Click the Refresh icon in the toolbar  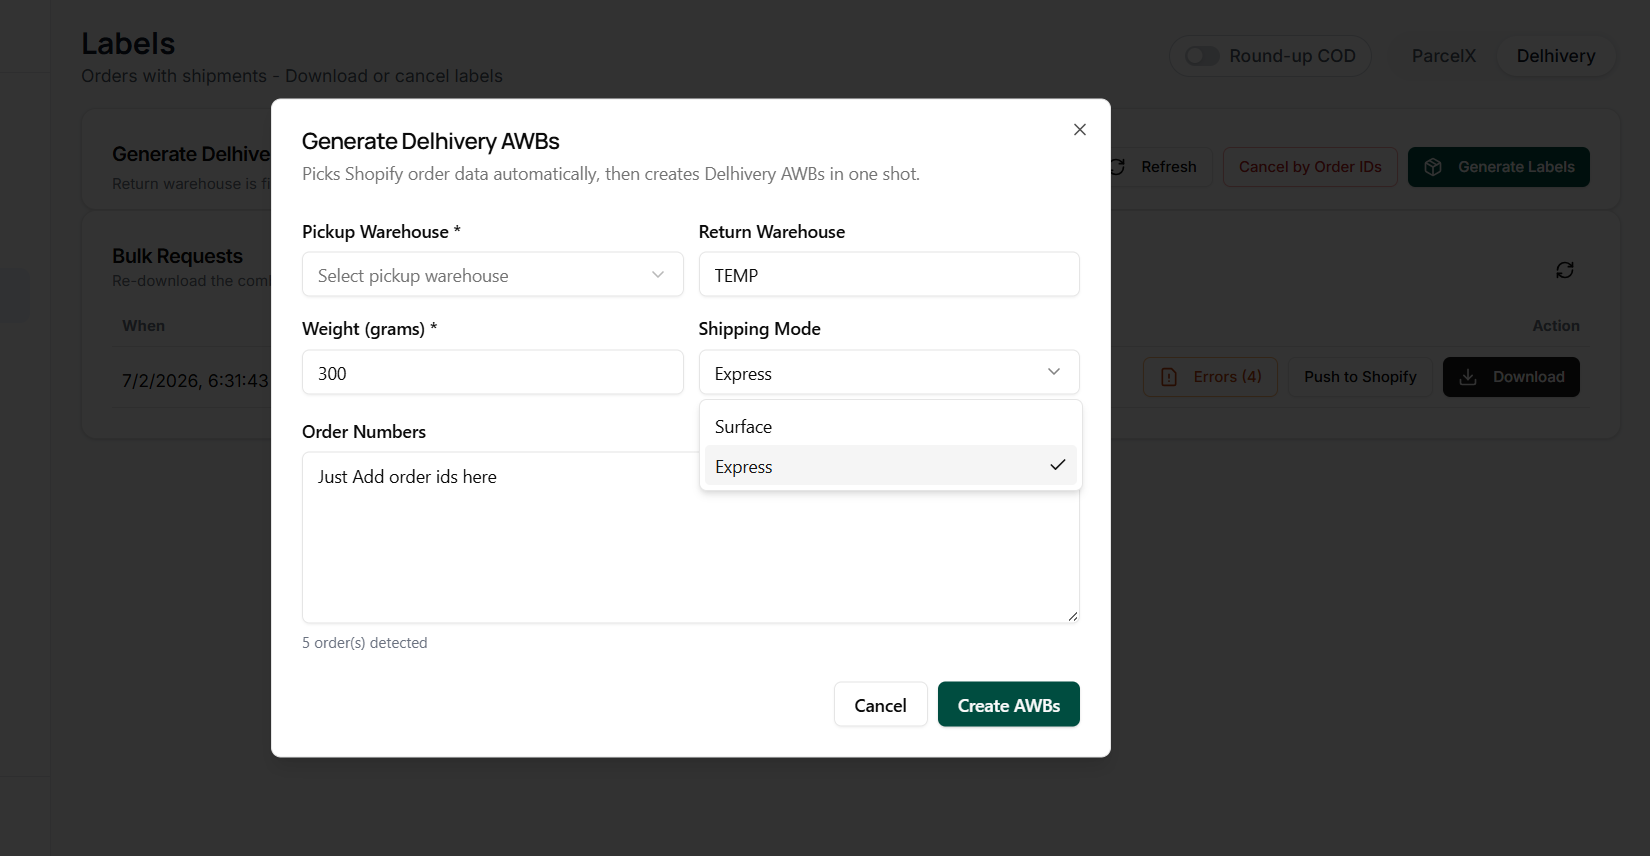[x=1118, y=167]
